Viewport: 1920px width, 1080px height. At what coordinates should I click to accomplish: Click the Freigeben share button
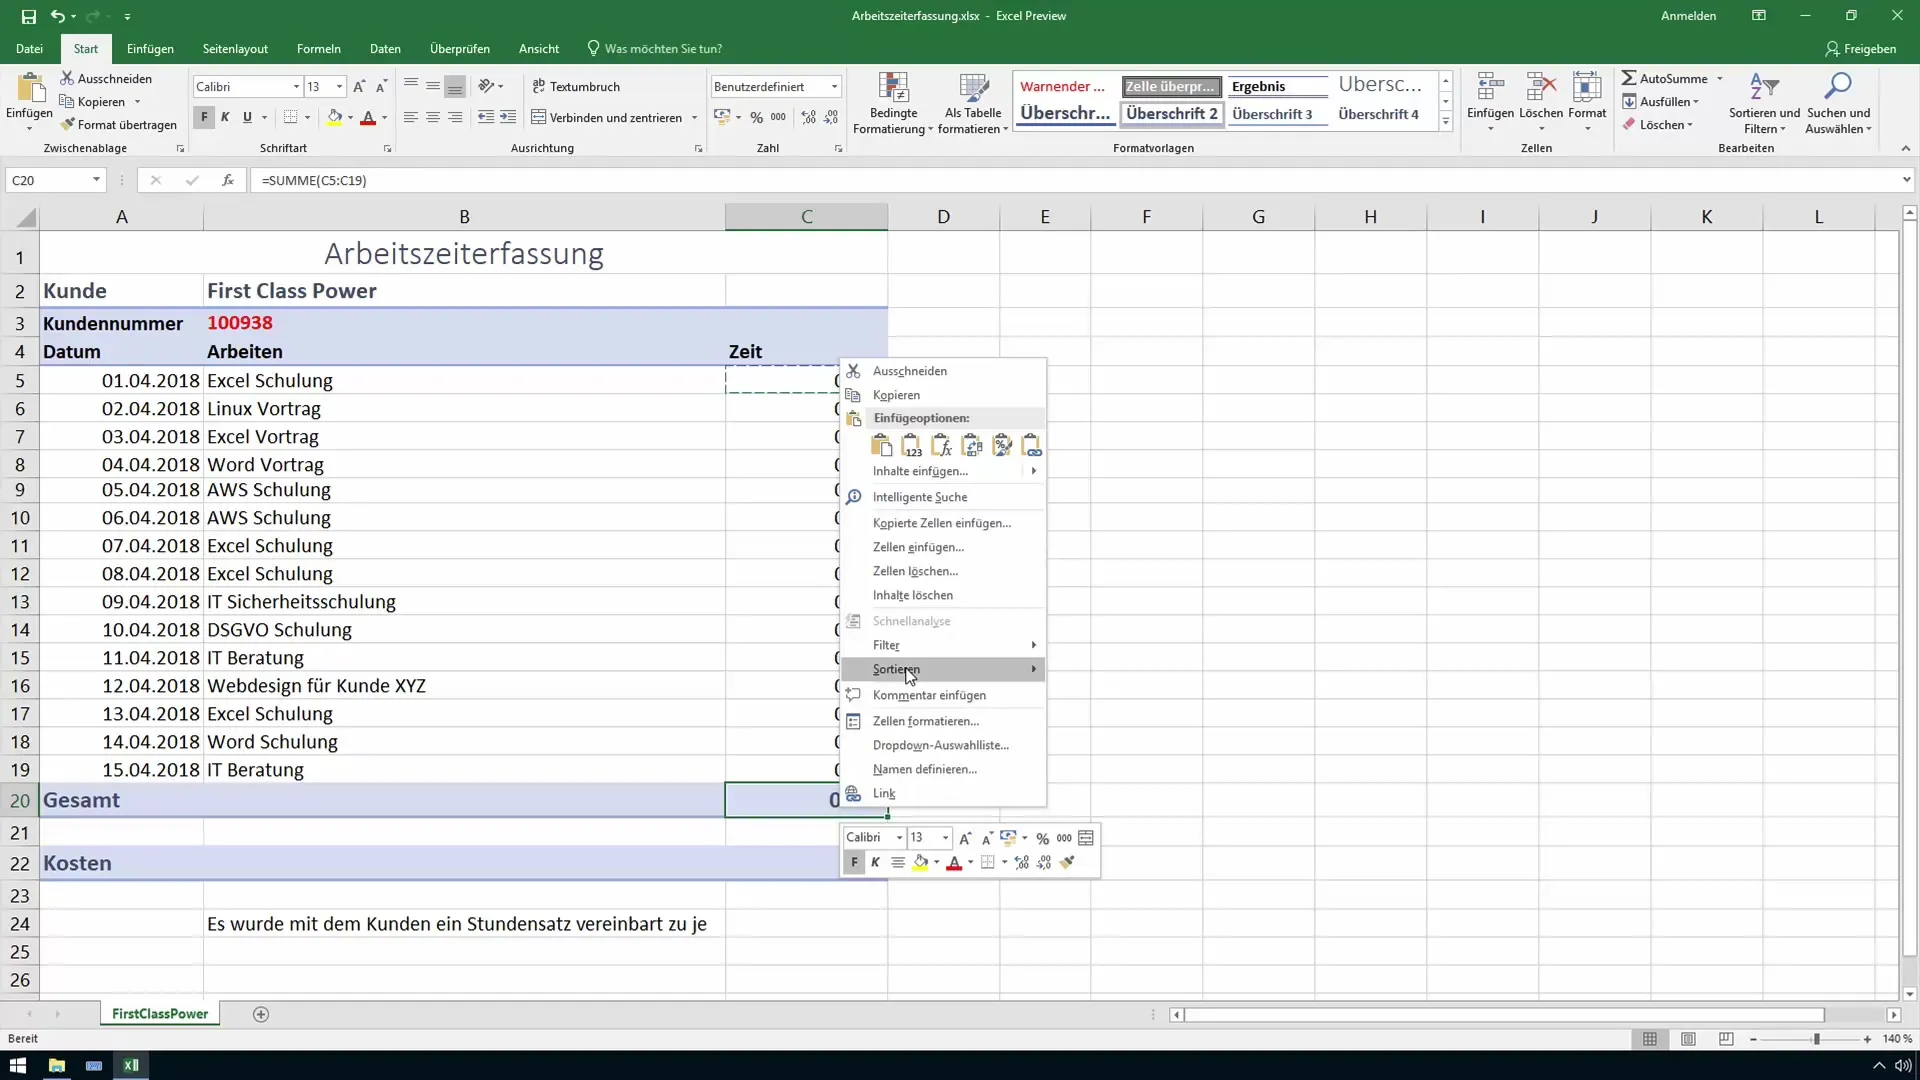tap(1860, 49)
